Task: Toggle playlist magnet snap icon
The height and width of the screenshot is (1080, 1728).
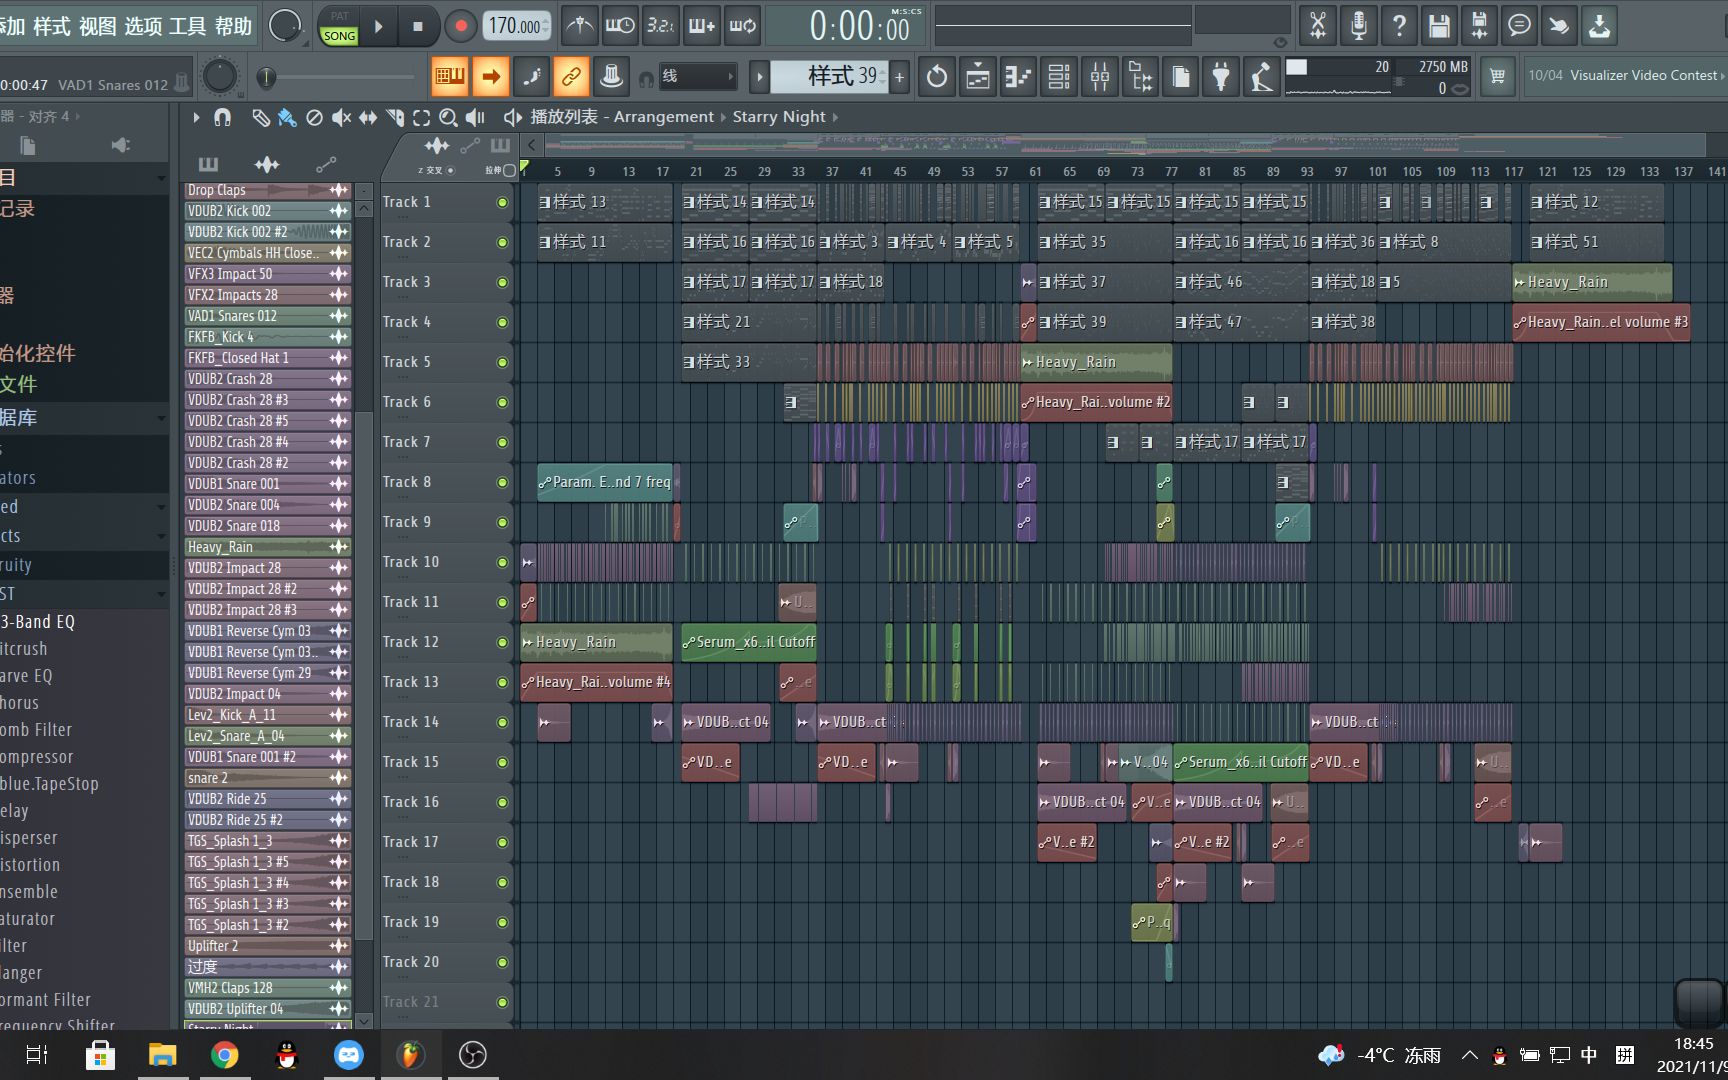Action: tap(223, 118)
